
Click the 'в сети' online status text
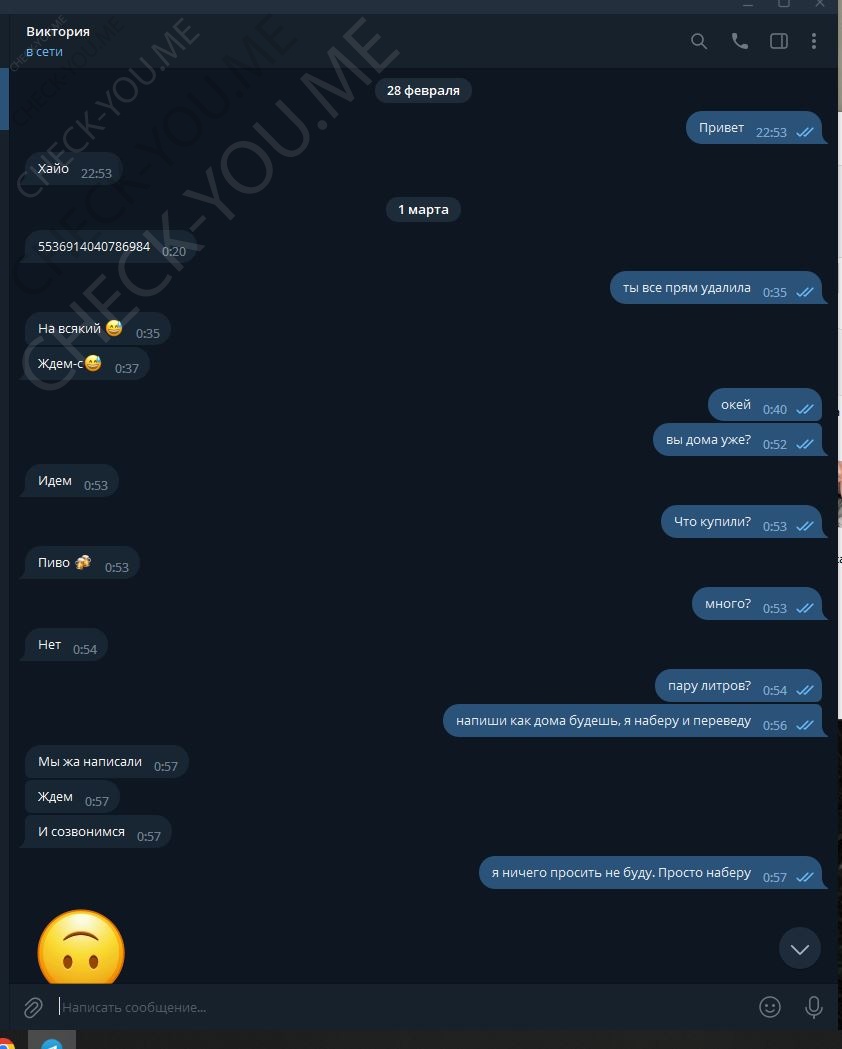click(x=44, y=52)
